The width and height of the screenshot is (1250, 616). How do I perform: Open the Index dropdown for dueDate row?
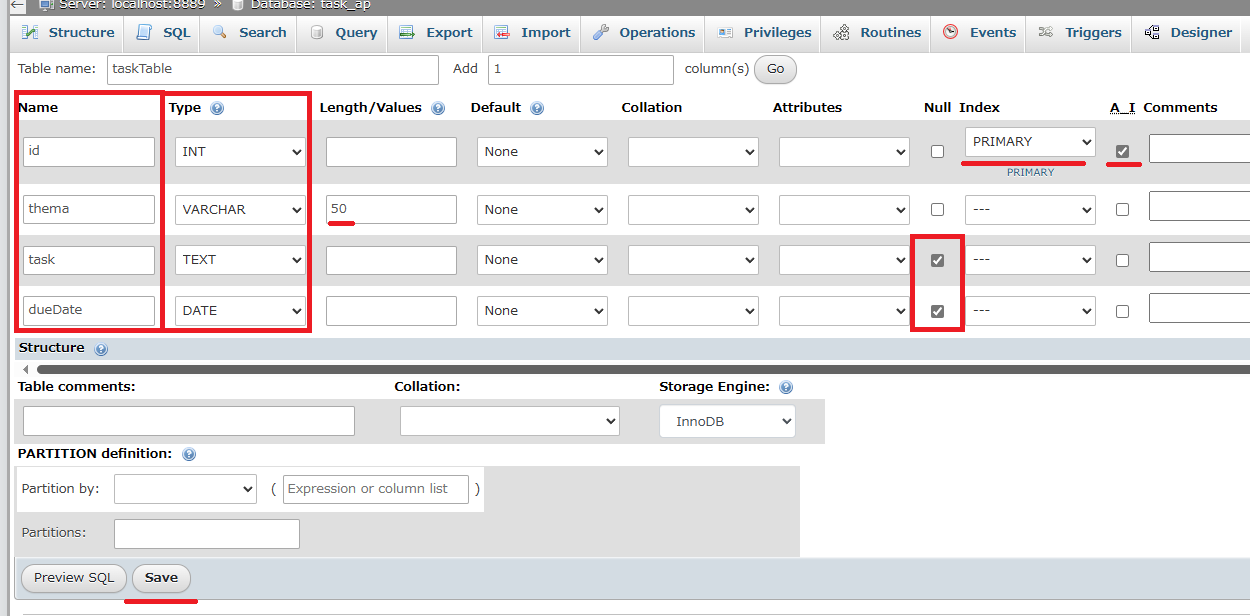1030,311
